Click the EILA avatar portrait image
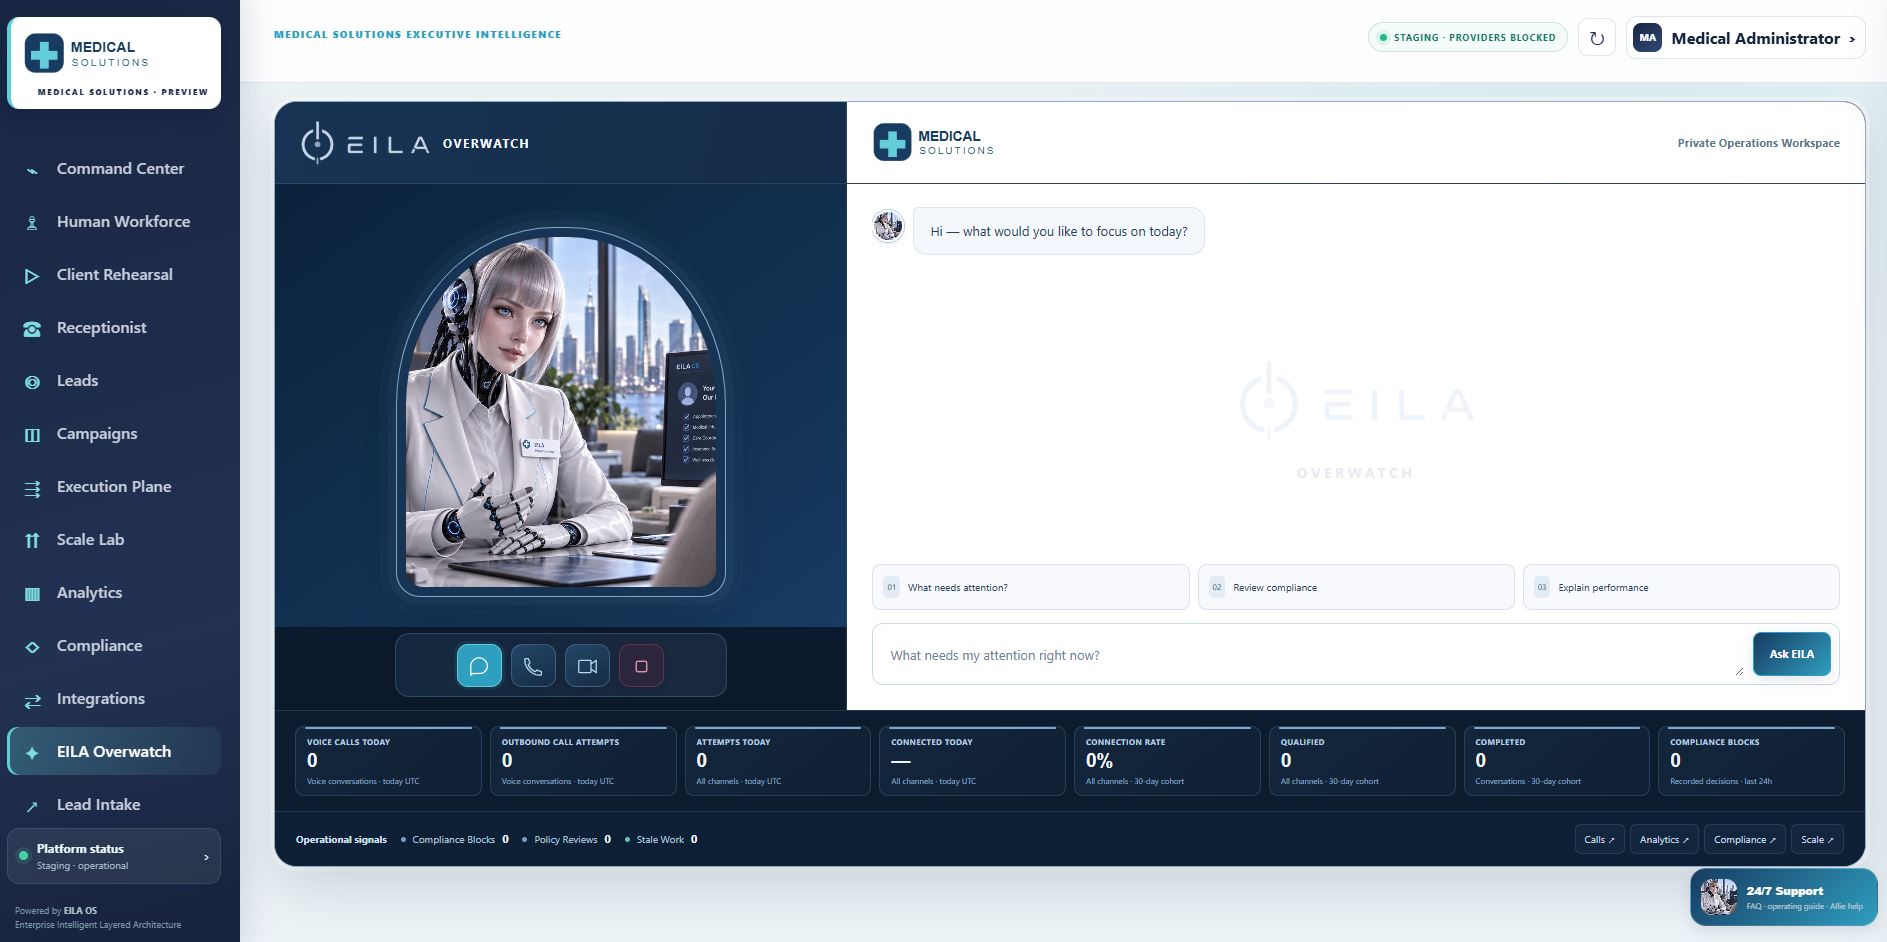This screenshot has height=942, width=1887. point(561,412)
